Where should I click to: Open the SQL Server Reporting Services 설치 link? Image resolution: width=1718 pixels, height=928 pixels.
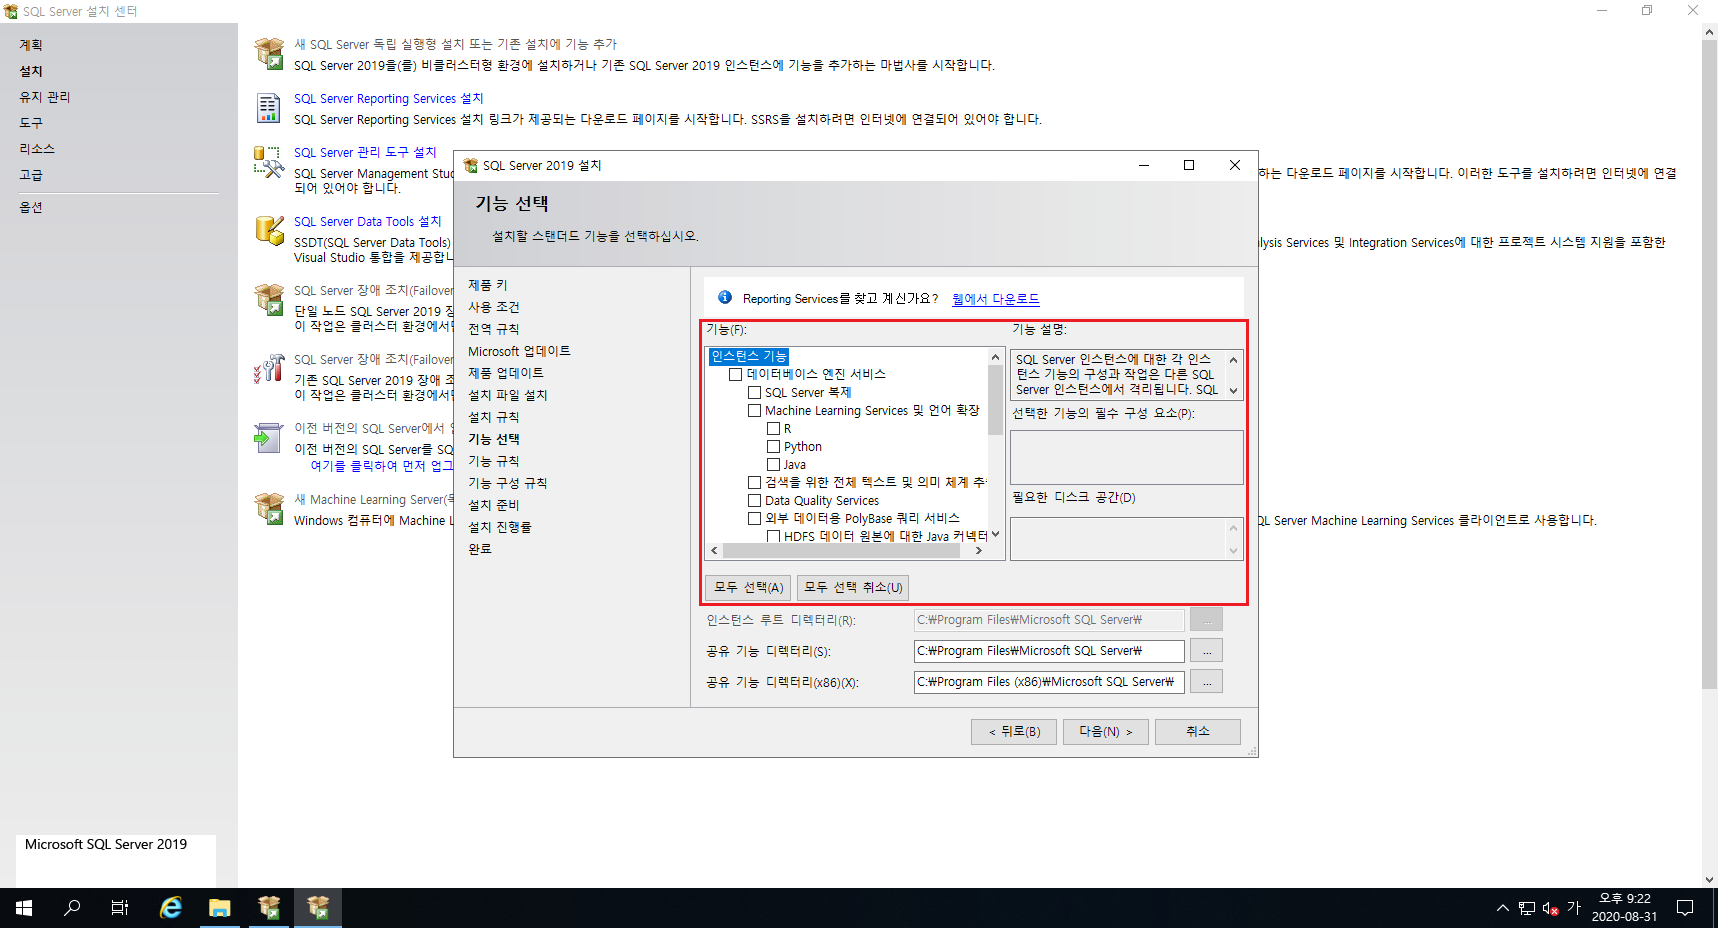[388, 98]
